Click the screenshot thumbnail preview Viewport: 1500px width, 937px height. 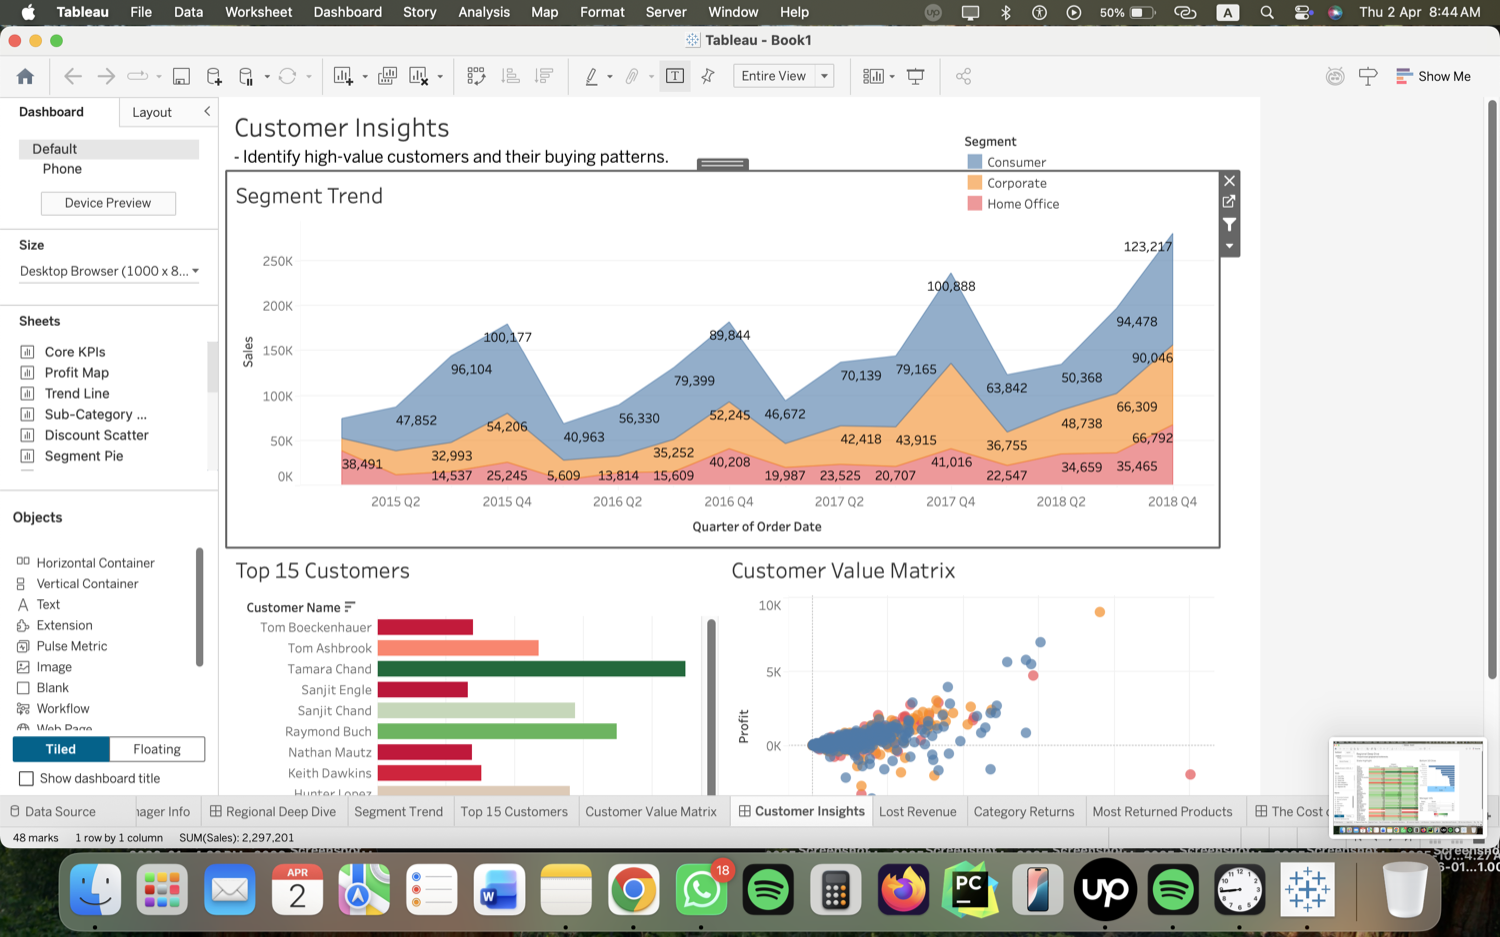1407,787
